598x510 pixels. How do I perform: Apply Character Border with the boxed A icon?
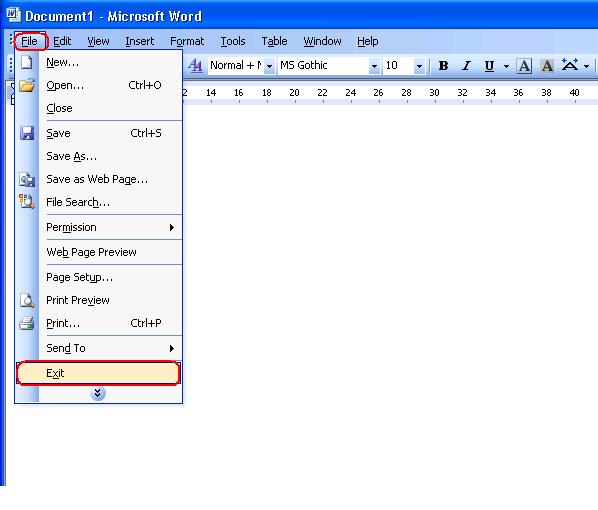524,66
